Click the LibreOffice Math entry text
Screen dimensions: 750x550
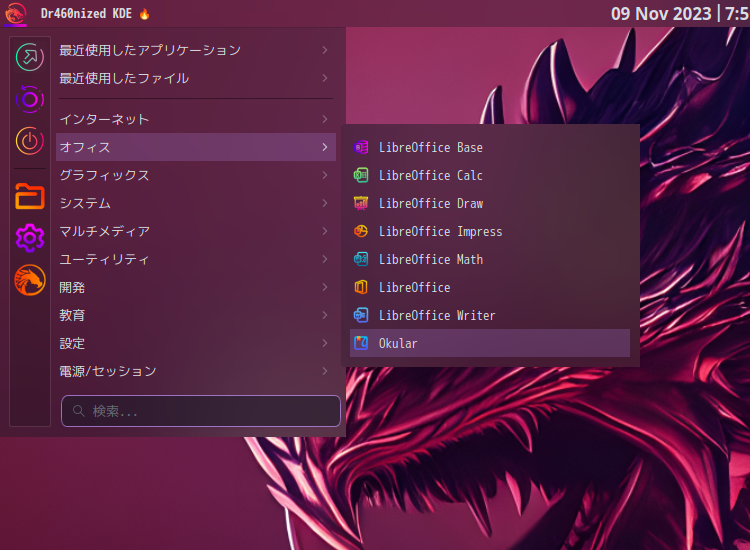431,259
